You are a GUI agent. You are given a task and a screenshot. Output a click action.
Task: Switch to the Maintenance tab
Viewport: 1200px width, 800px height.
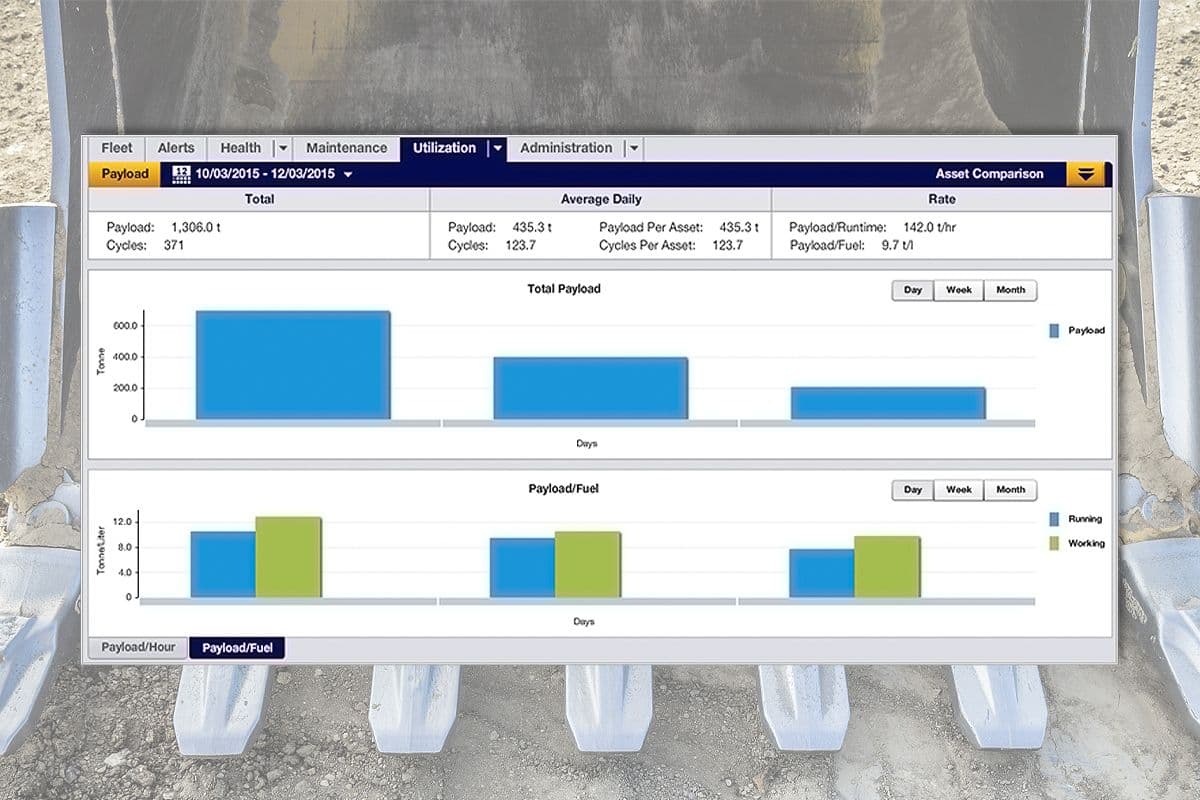[346, 147]
